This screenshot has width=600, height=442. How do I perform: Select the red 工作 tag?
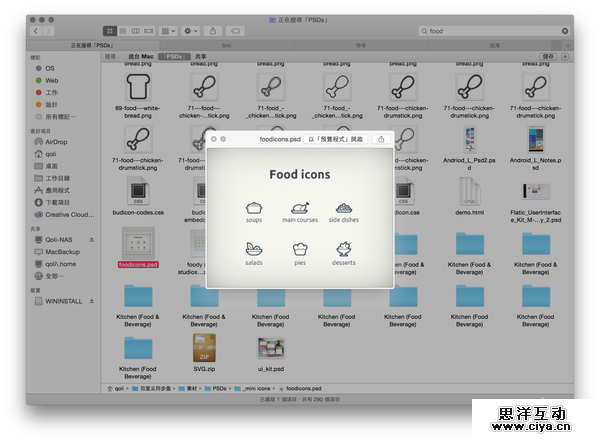point(51,92)
